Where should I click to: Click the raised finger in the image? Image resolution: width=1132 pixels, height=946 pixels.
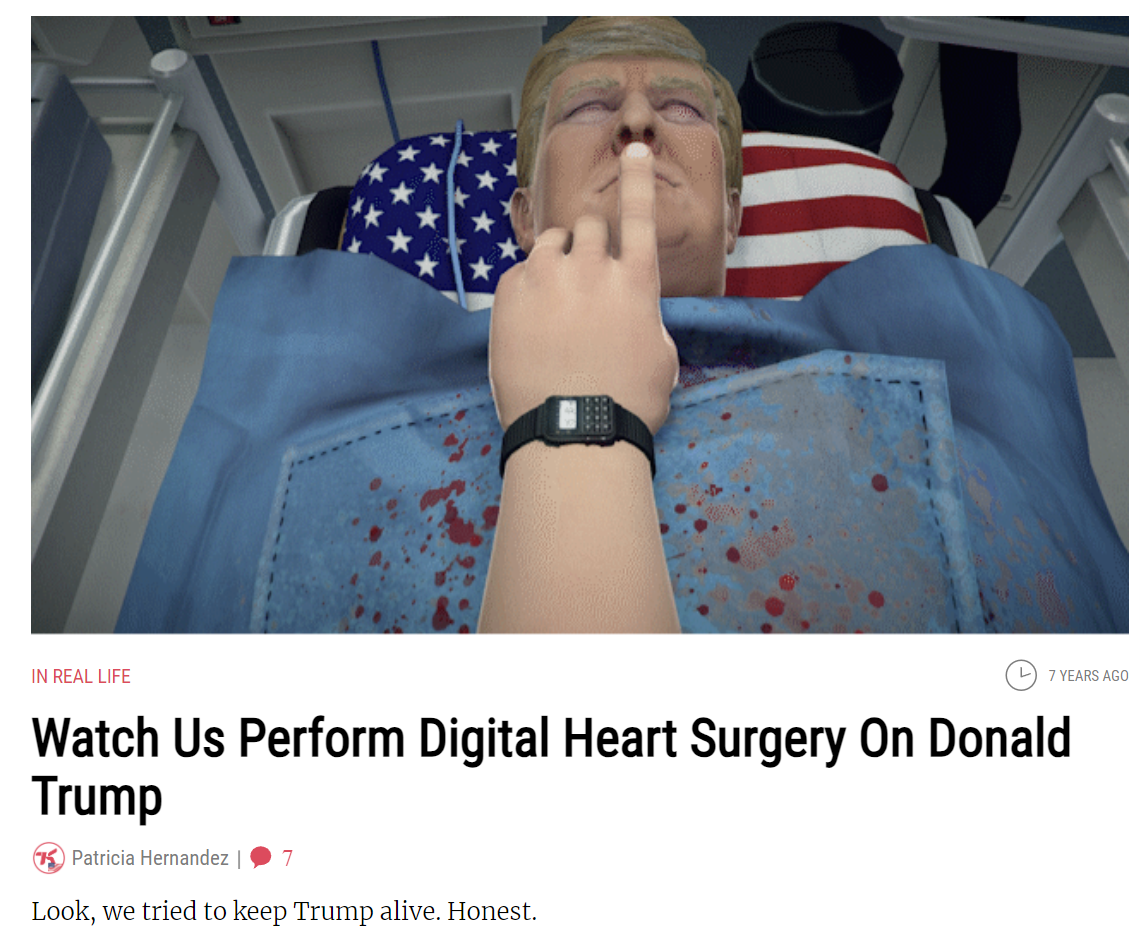[x=637, y=199]
